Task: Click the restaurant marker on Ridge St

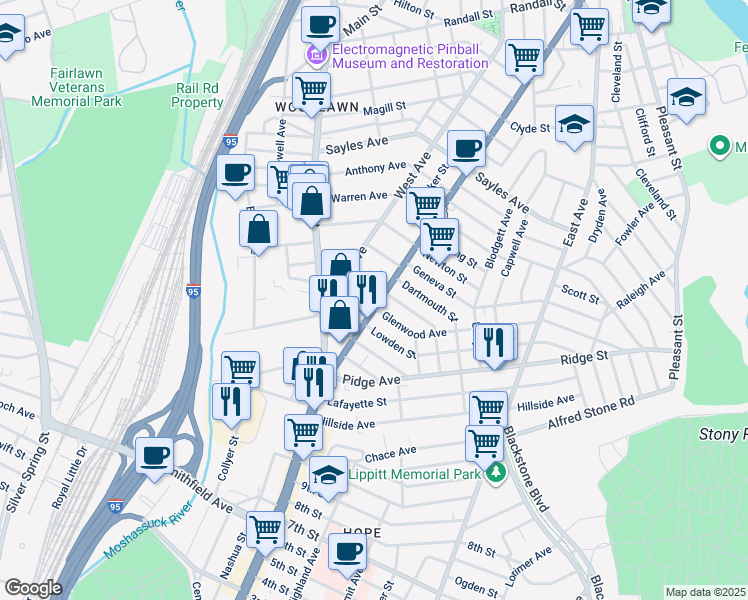Action: click(x=495, y=341)
